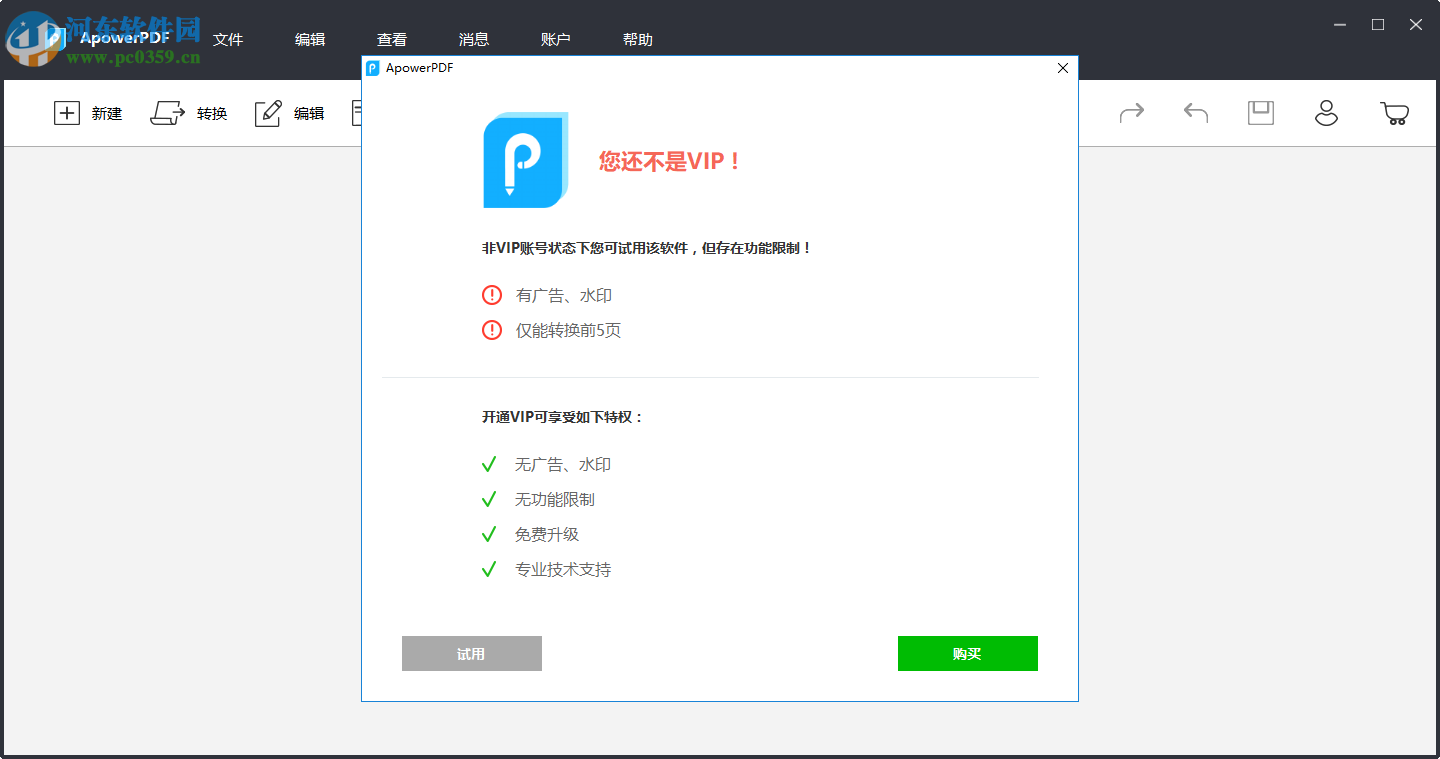Viewport: 1440px width, 759px height.
Task: Create a new PDF with 新建 tool
Action: [89, 113]
